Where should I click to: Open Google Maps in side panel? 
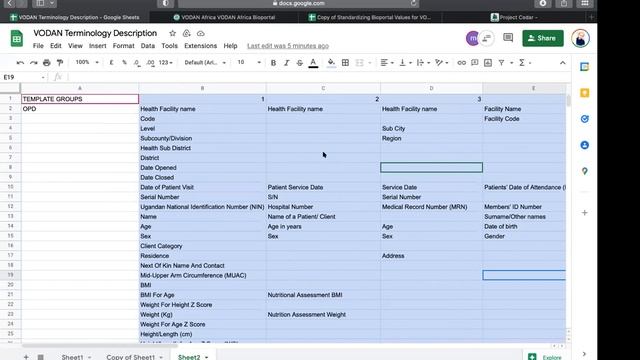click(584, 171)
